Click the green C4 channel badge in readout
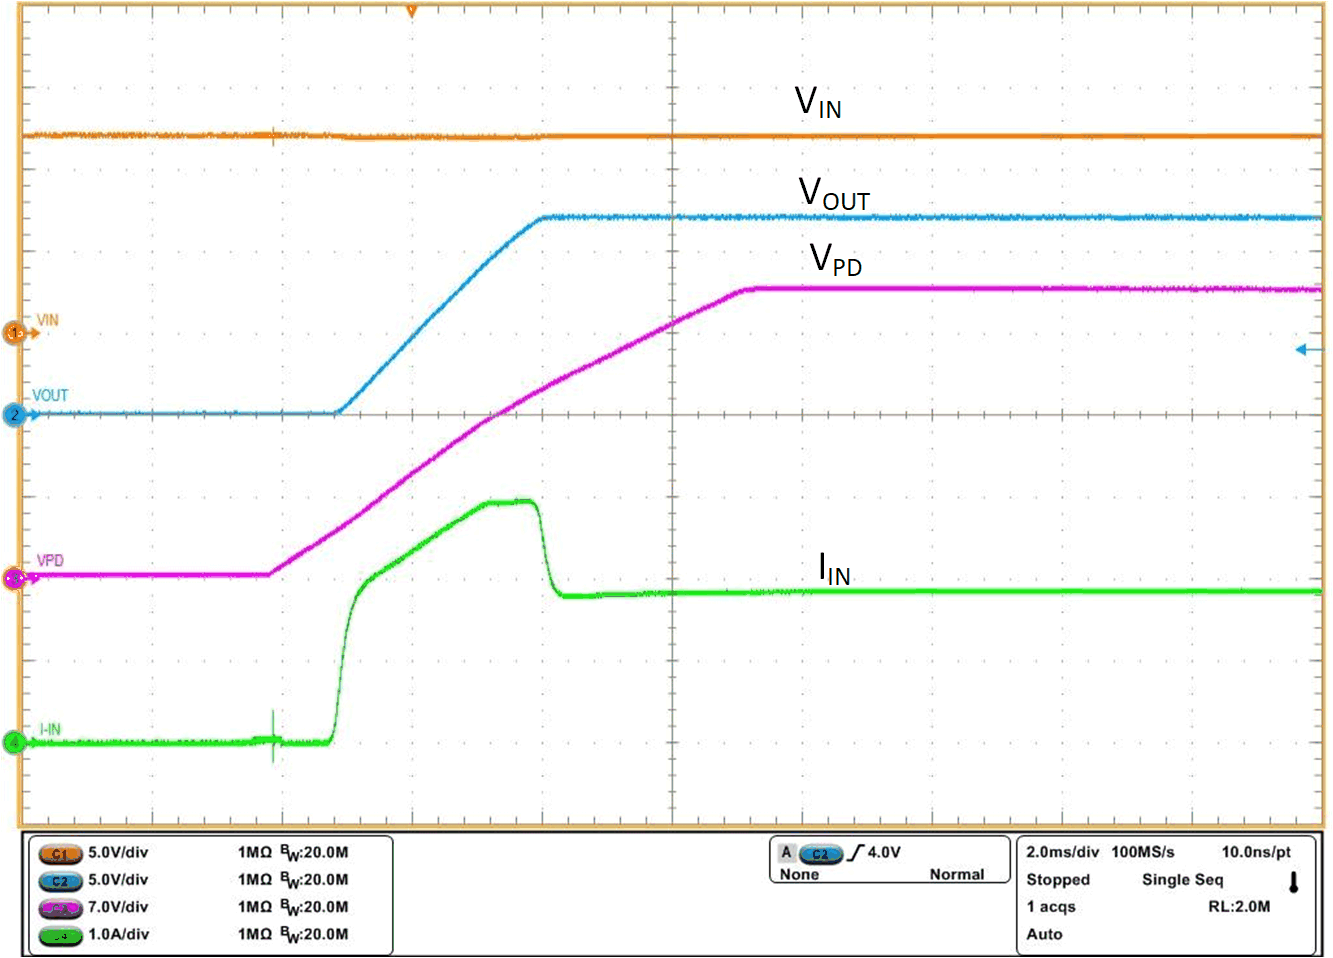The height and width of the screenshot is (958, 1333). pos(60,936)
